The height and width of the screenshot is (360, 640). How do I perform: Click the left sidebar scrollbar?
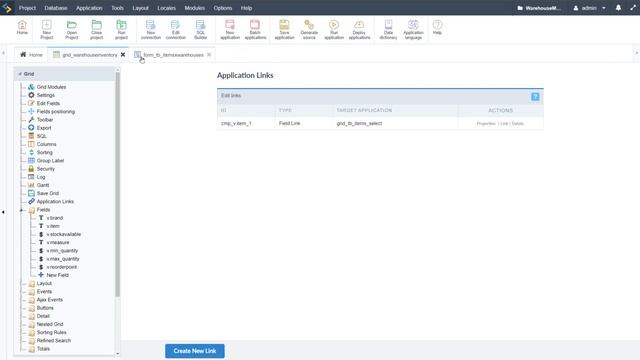pos(118,184)
